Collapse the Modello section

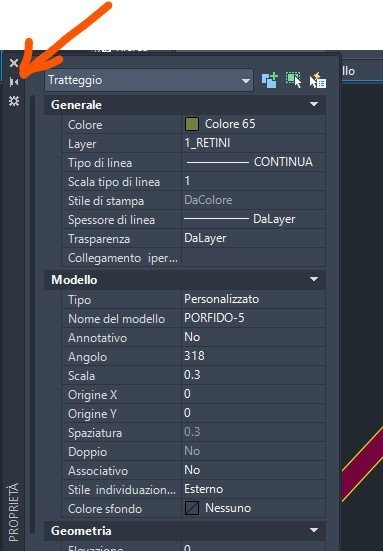314,279
